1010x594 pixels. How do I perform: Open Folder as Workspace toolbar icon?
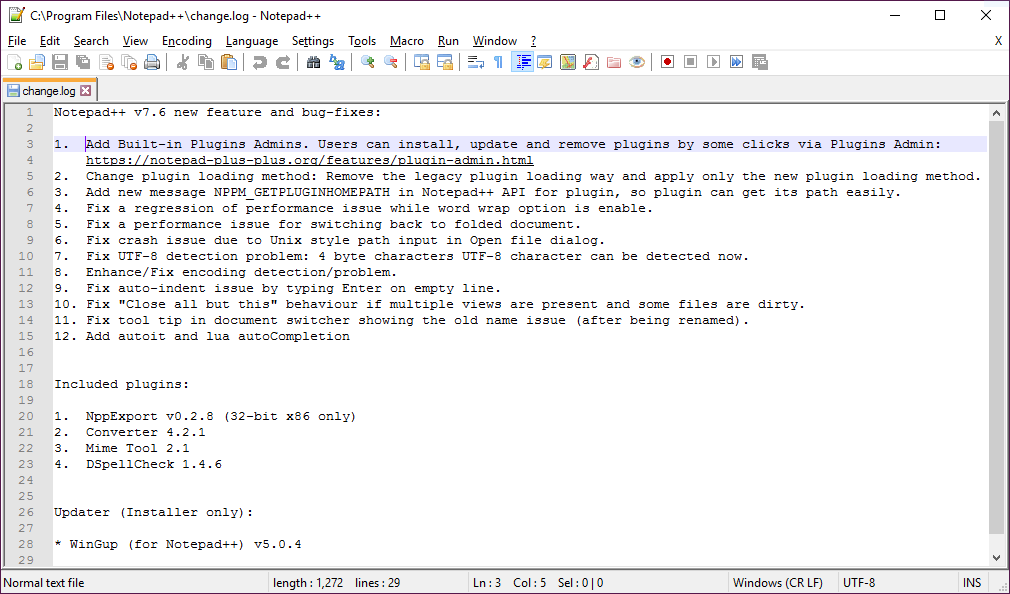pyautogui.click(x=614, y=62)
